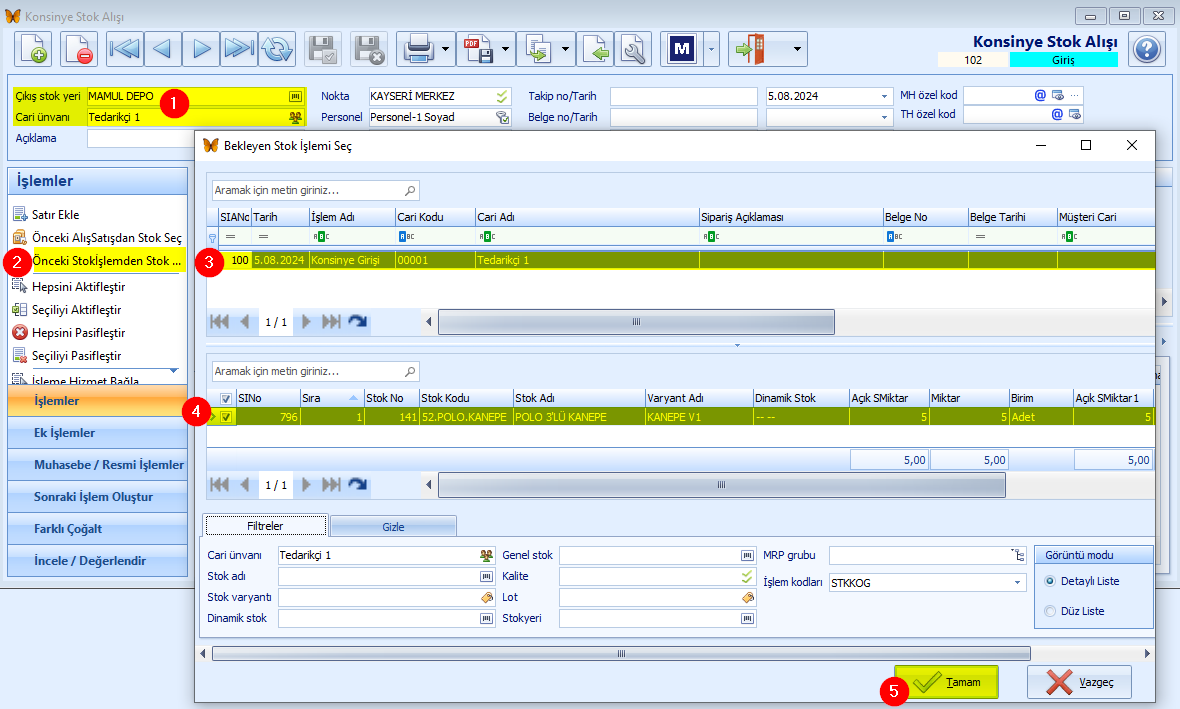Click lower grid horizontal scrollbar thumb

[x=722, y=485]
